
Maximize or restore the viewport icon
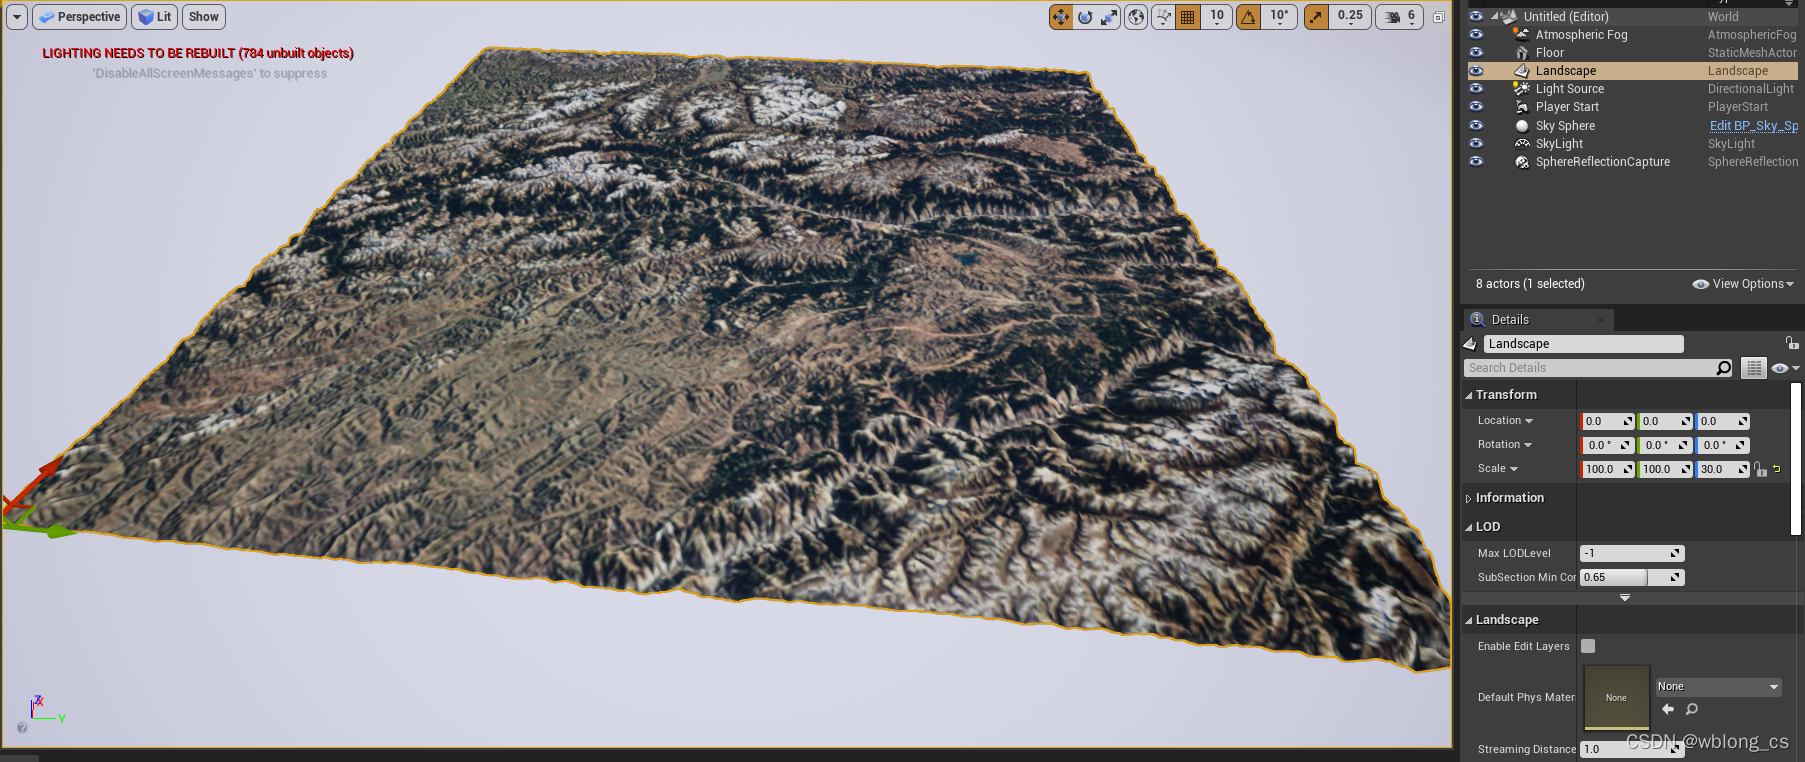pyautogui.click(x=1438, y=17)
